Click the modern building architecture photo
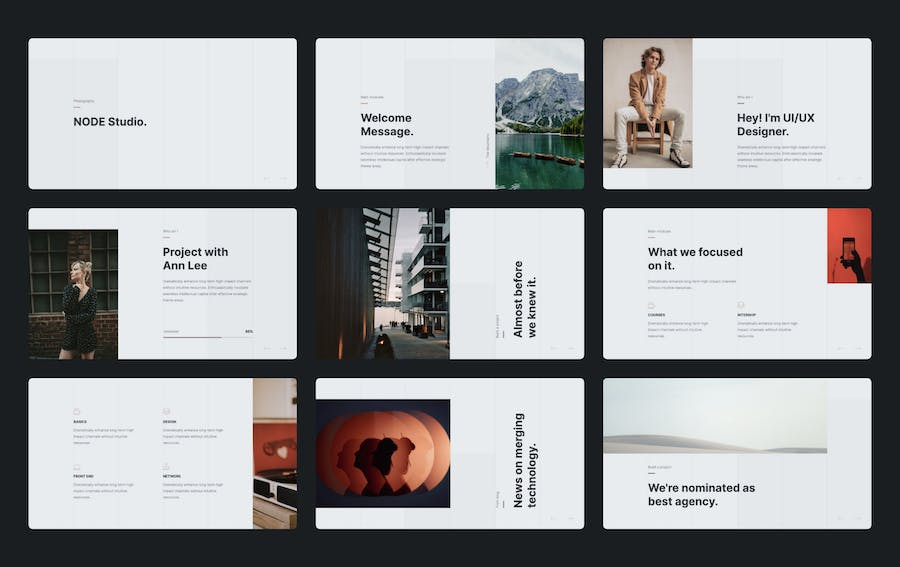 [x=383, y=283]
